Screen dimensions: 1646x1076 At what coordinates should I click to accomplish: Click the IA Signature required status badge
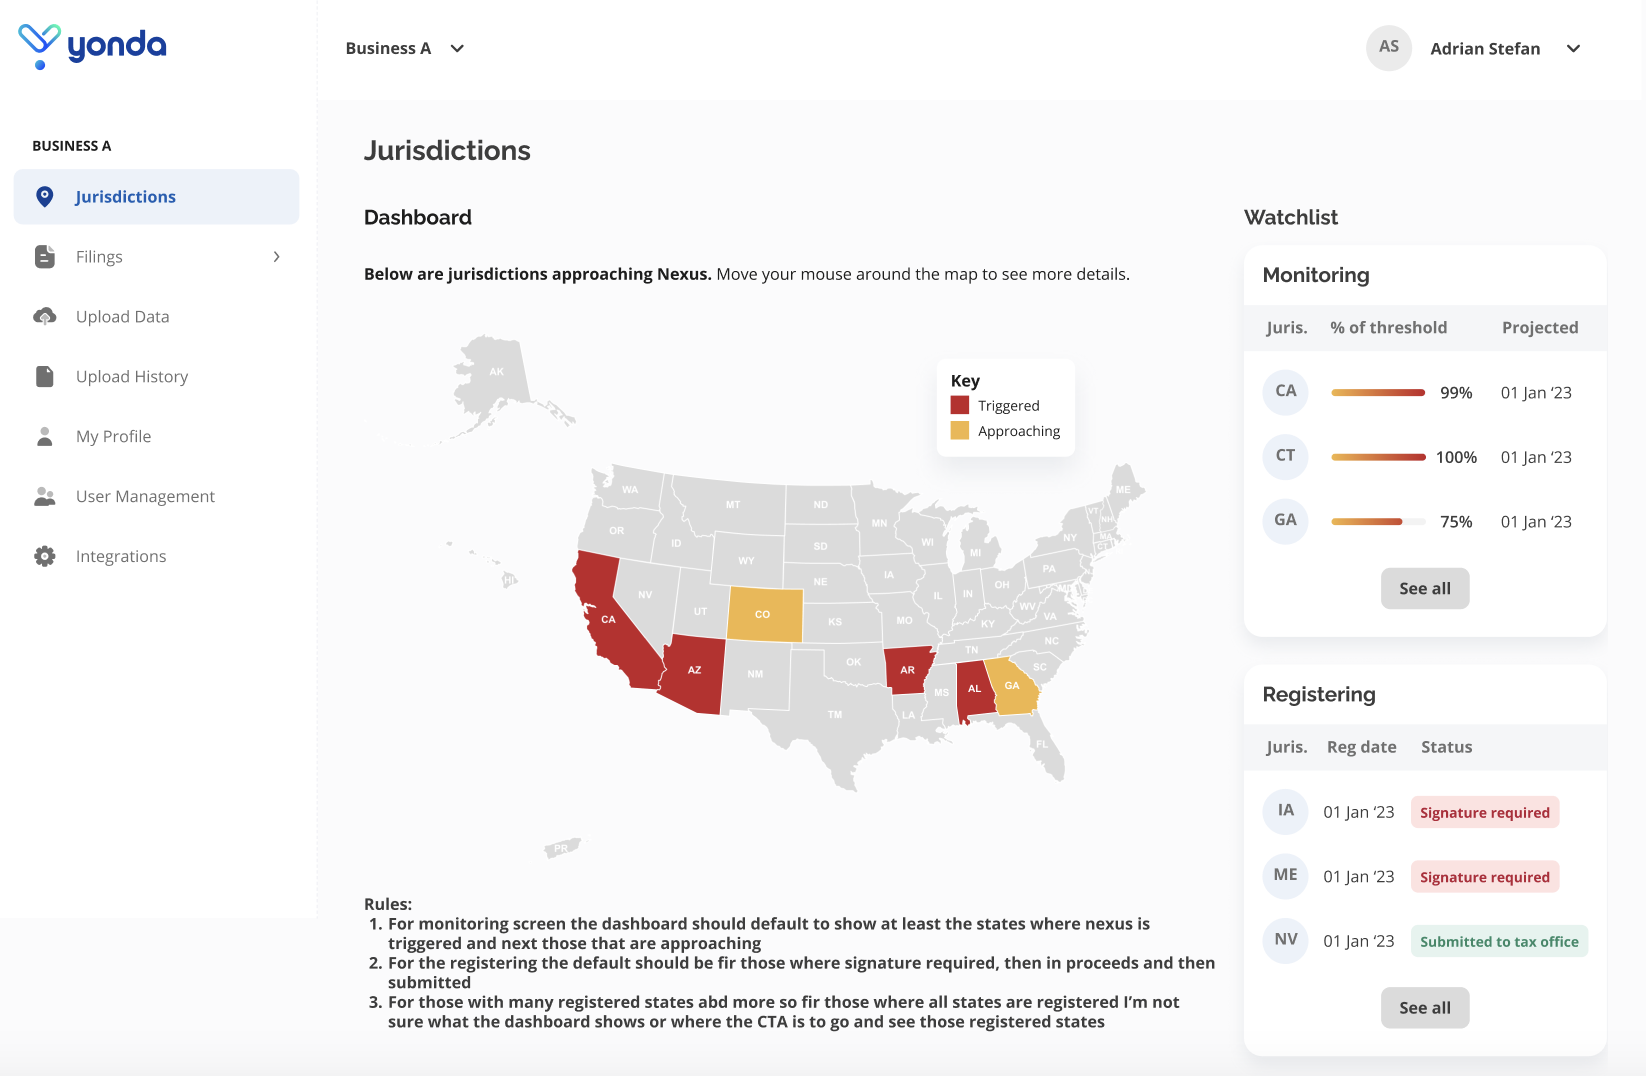pyautogui.click(x=1485, y=813)
